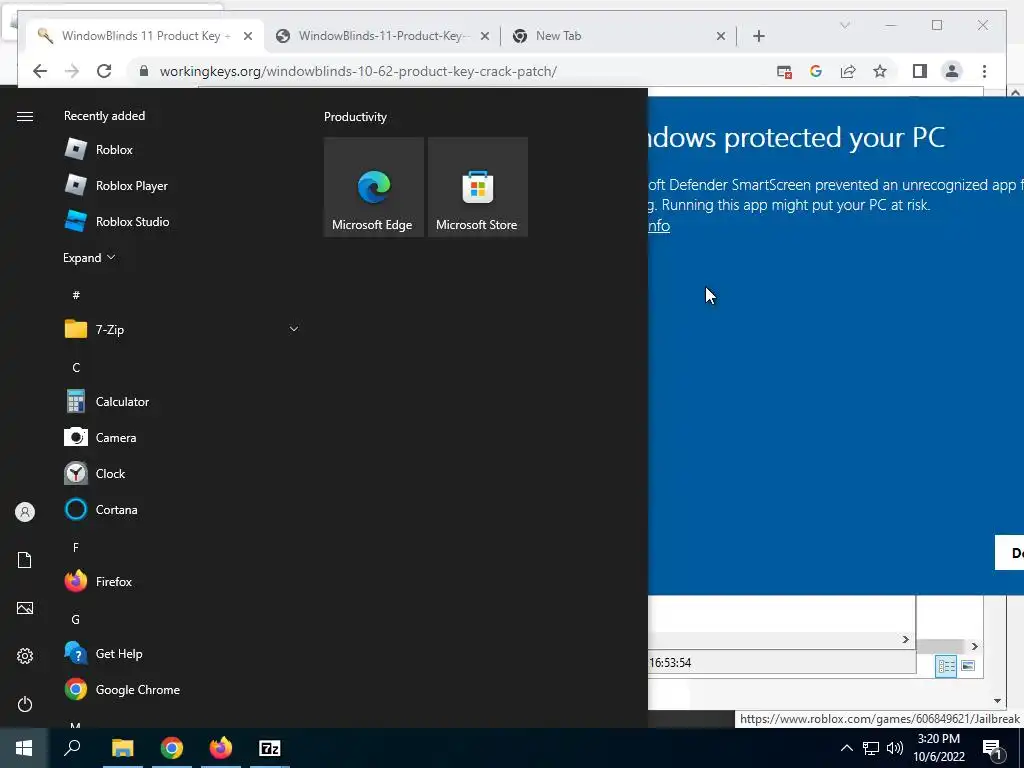Image resolution: width=1024 pixels, height=768 pixels.
Task: Switch to Chrome on the taskbar
Action: [x=172, y=748]
